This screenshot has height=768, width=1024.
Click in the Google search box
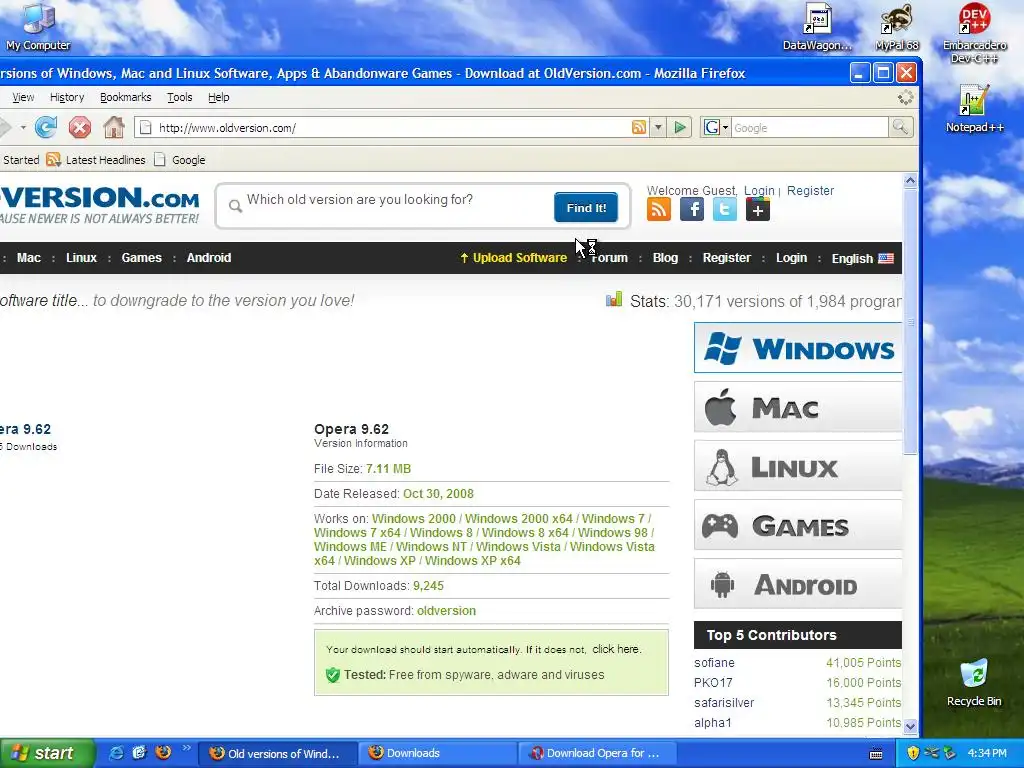coord(810,127)
